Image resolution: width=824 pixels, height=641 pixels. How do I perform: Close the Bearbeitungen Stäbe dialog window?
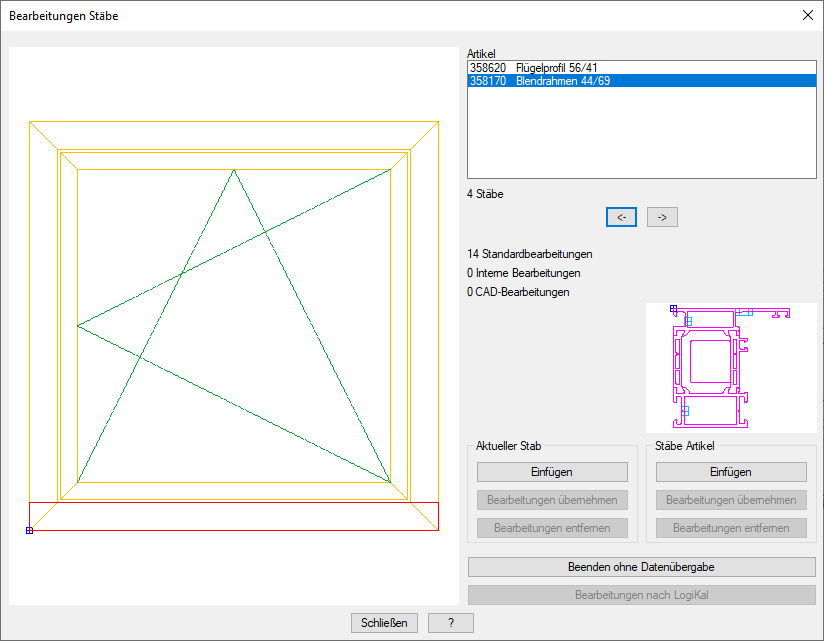pyautogui.click(x=807, y=16)
